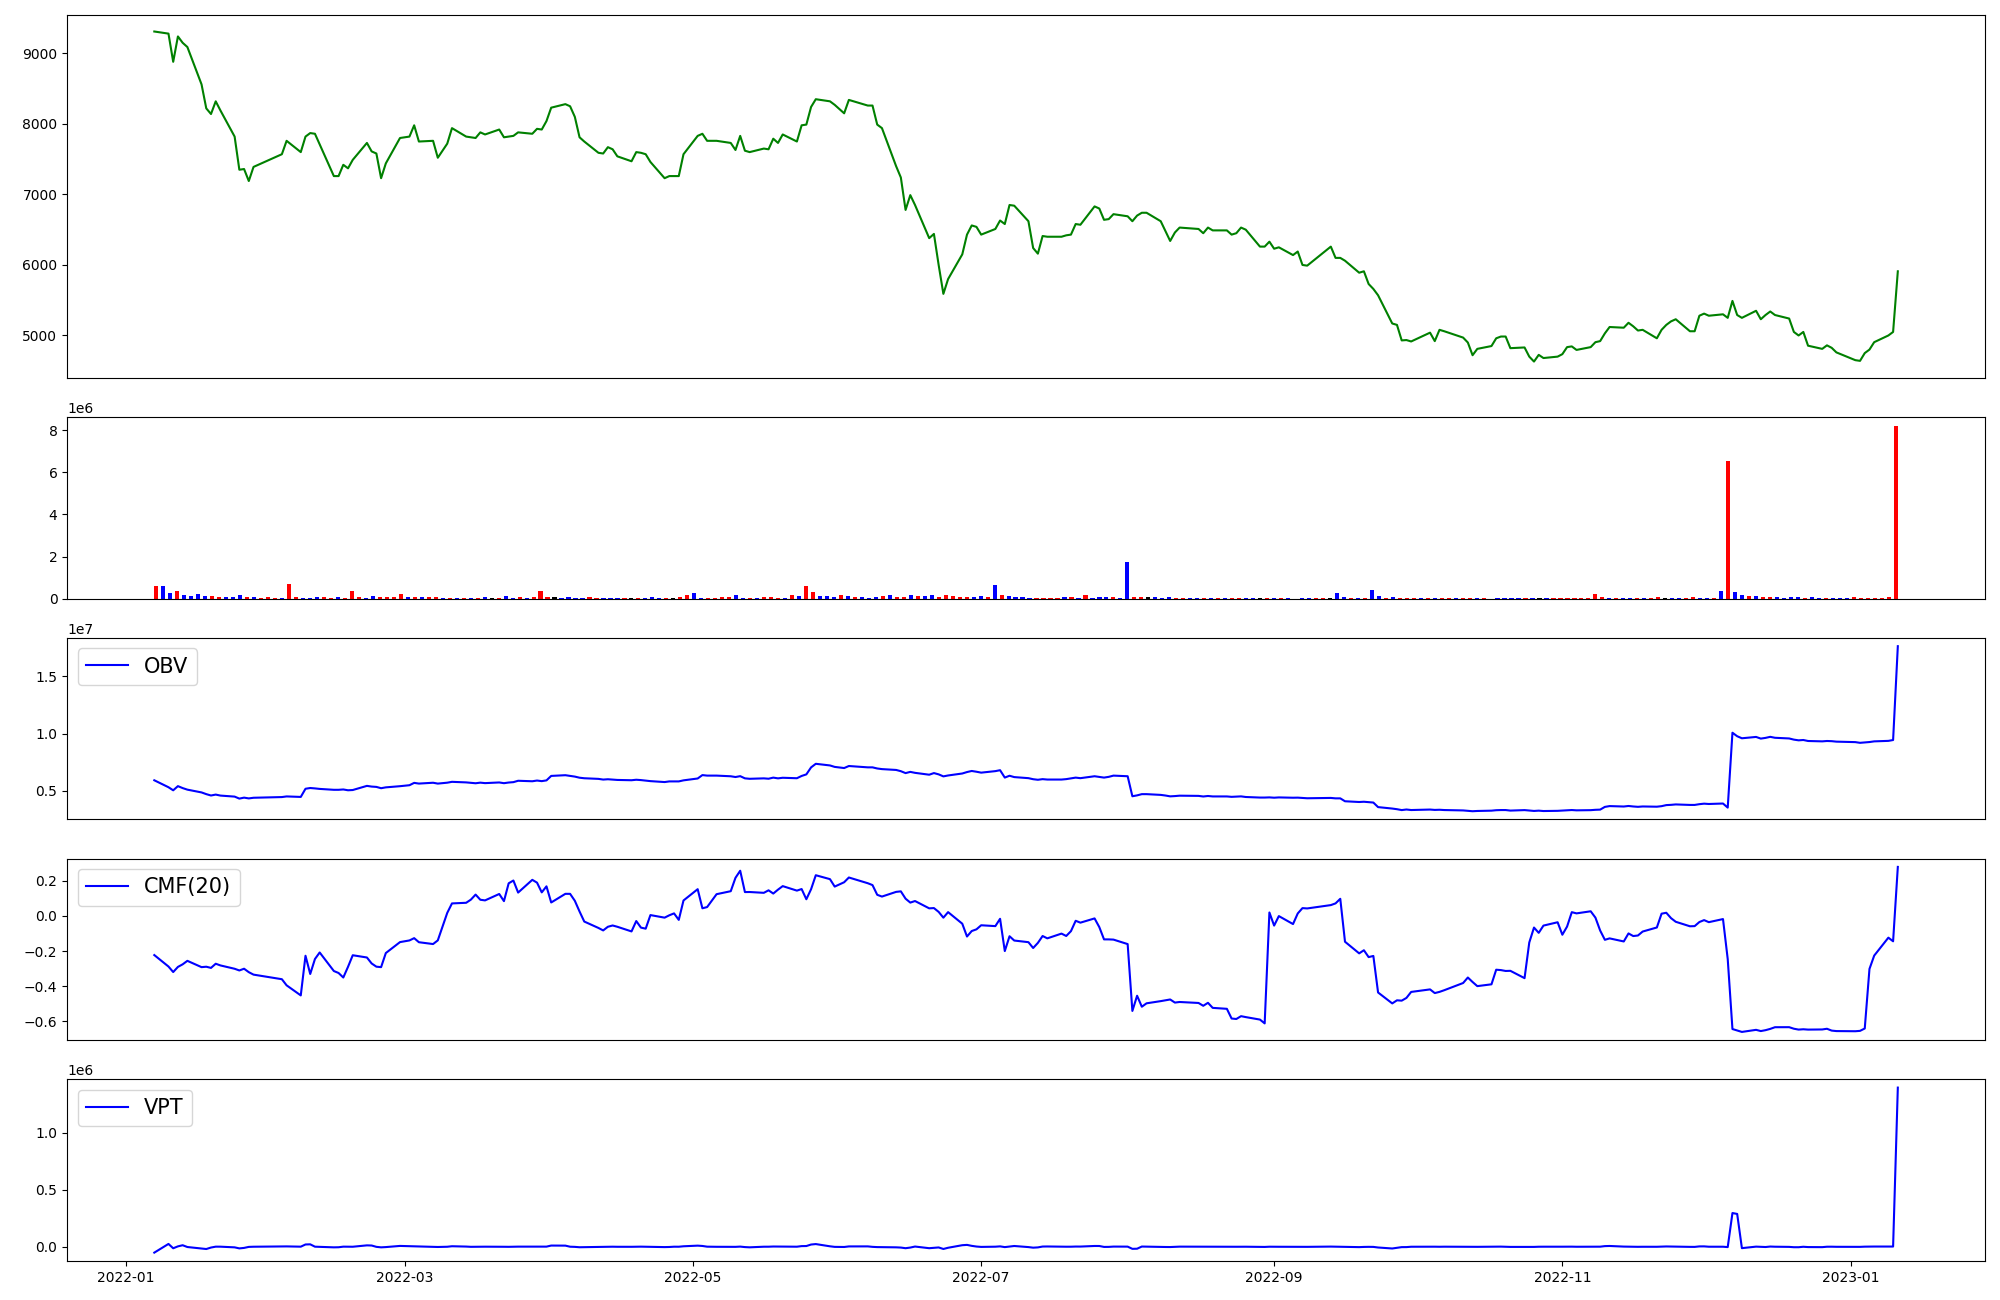Click the VPT legend label

163,1107
